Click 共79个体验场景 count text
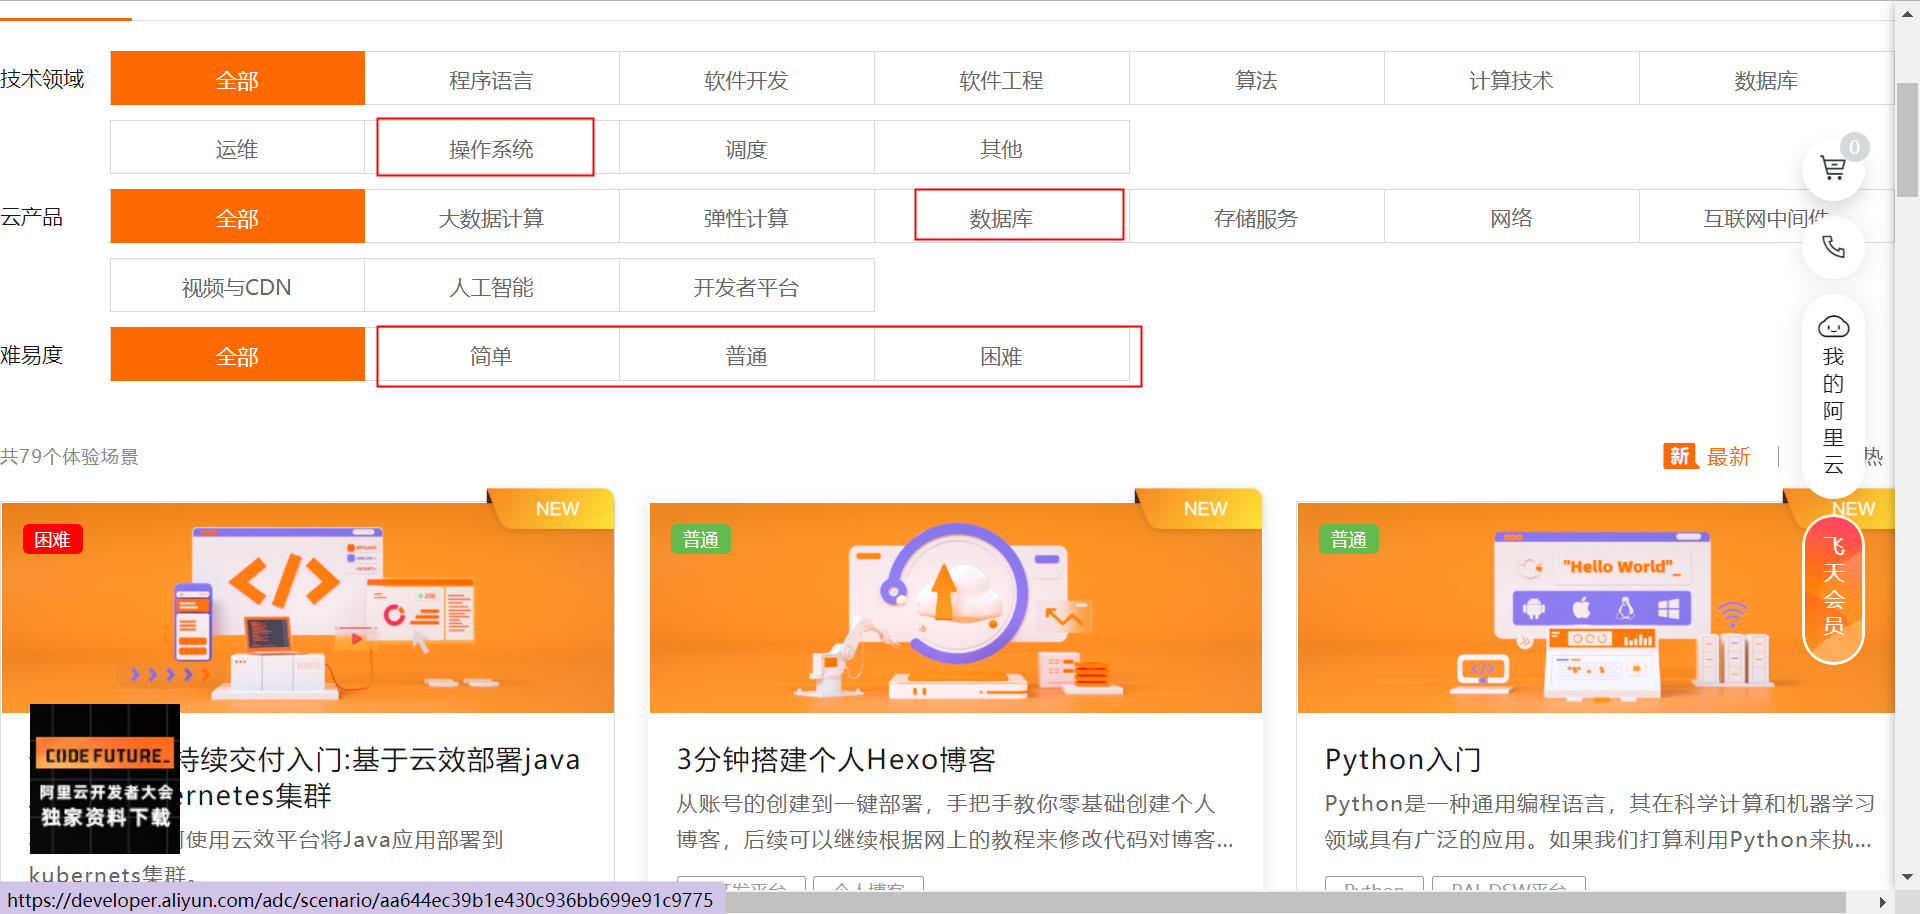This screenshot has height=914, width=1920. (69, 456)
